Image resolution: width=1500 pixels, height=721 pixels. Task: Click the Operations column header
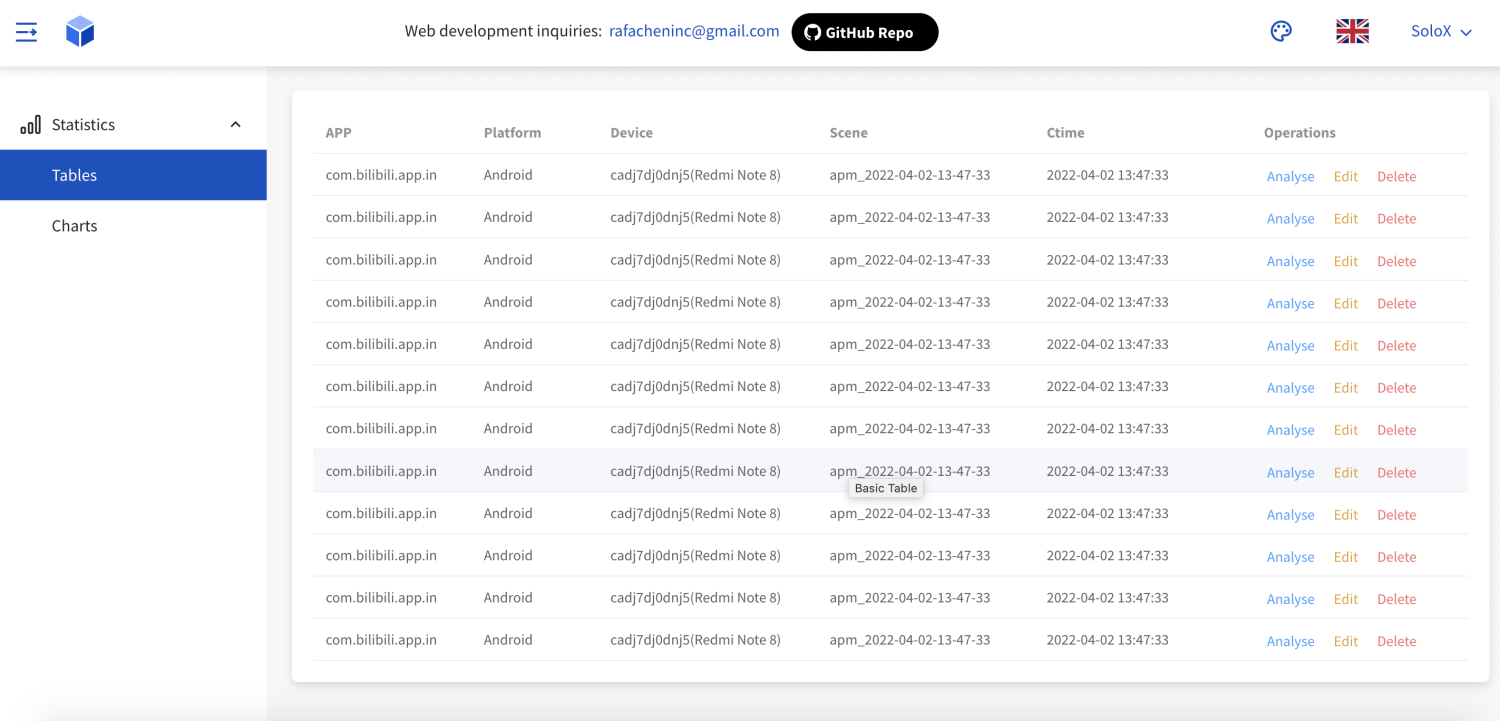1299,132
